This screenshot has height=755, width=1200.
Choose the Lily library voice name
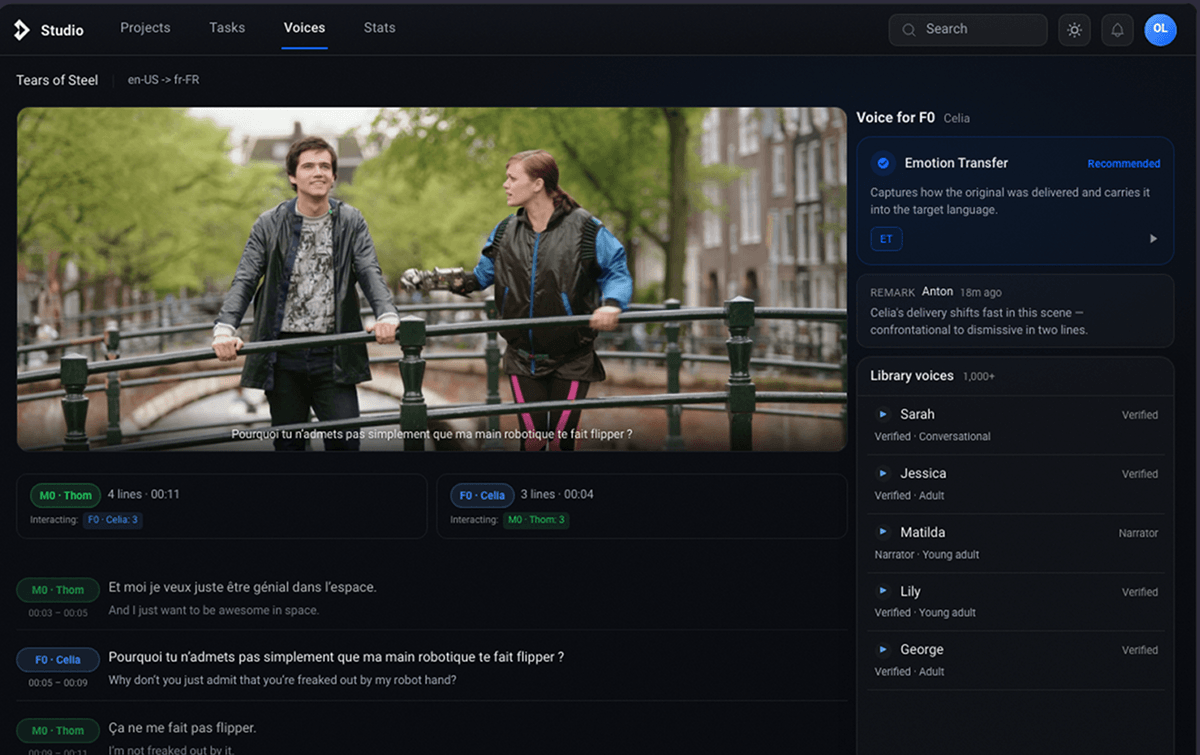coord(910,591)
